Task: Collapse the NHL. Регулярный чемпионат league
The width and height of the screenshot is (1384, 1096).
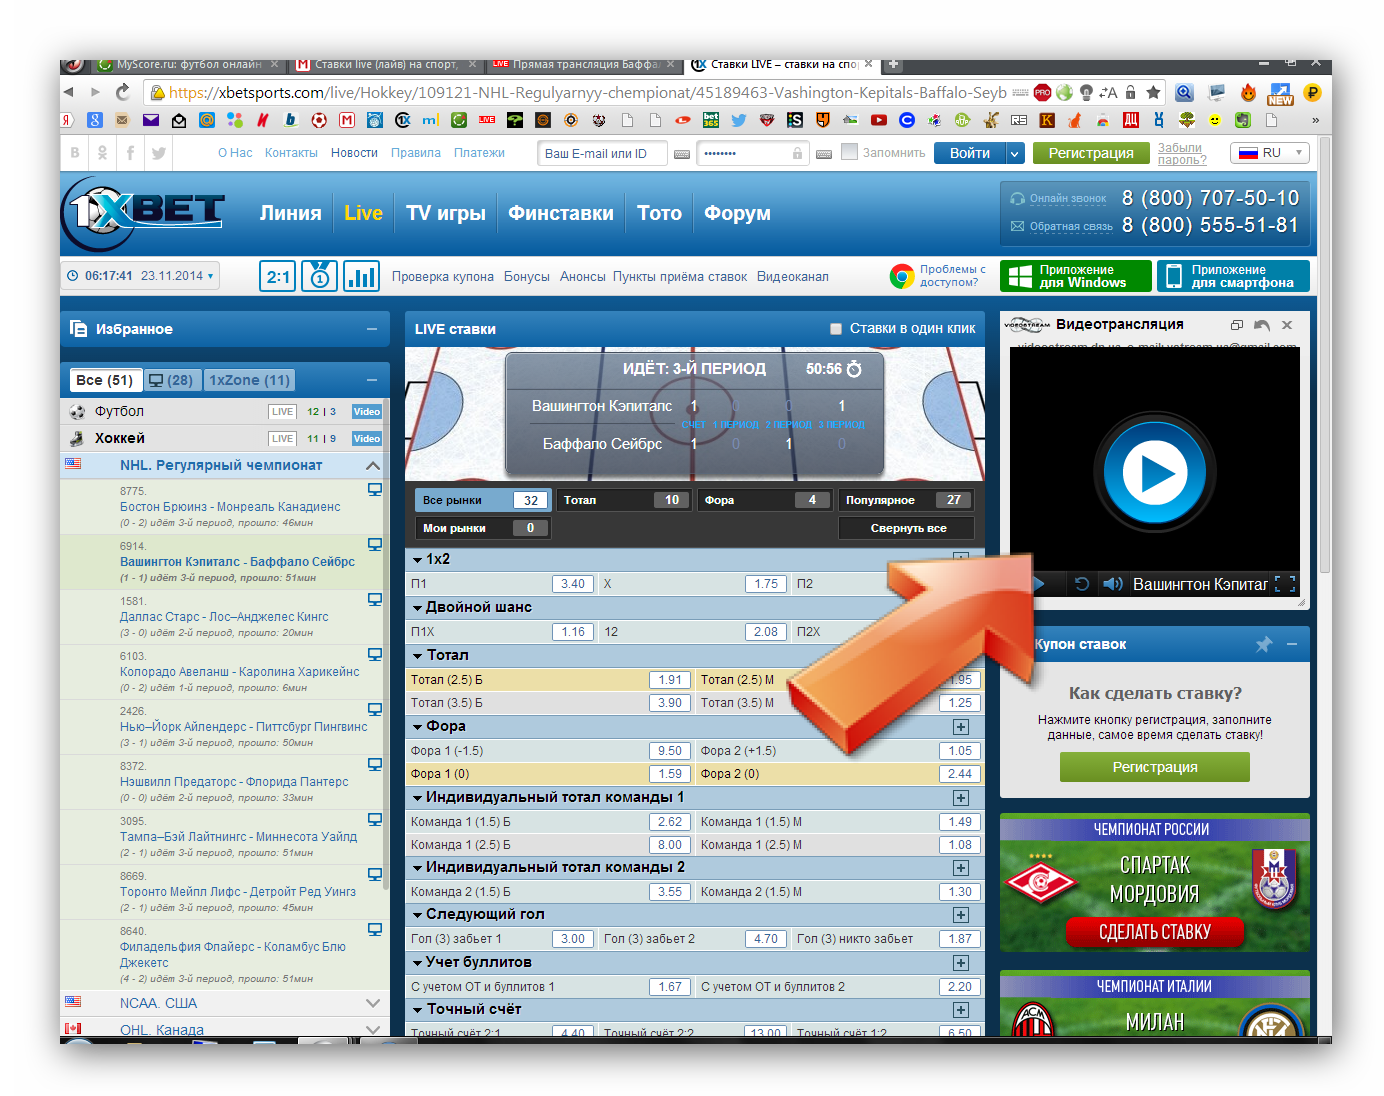Action: pyautogui.click(x=373, y=466)
